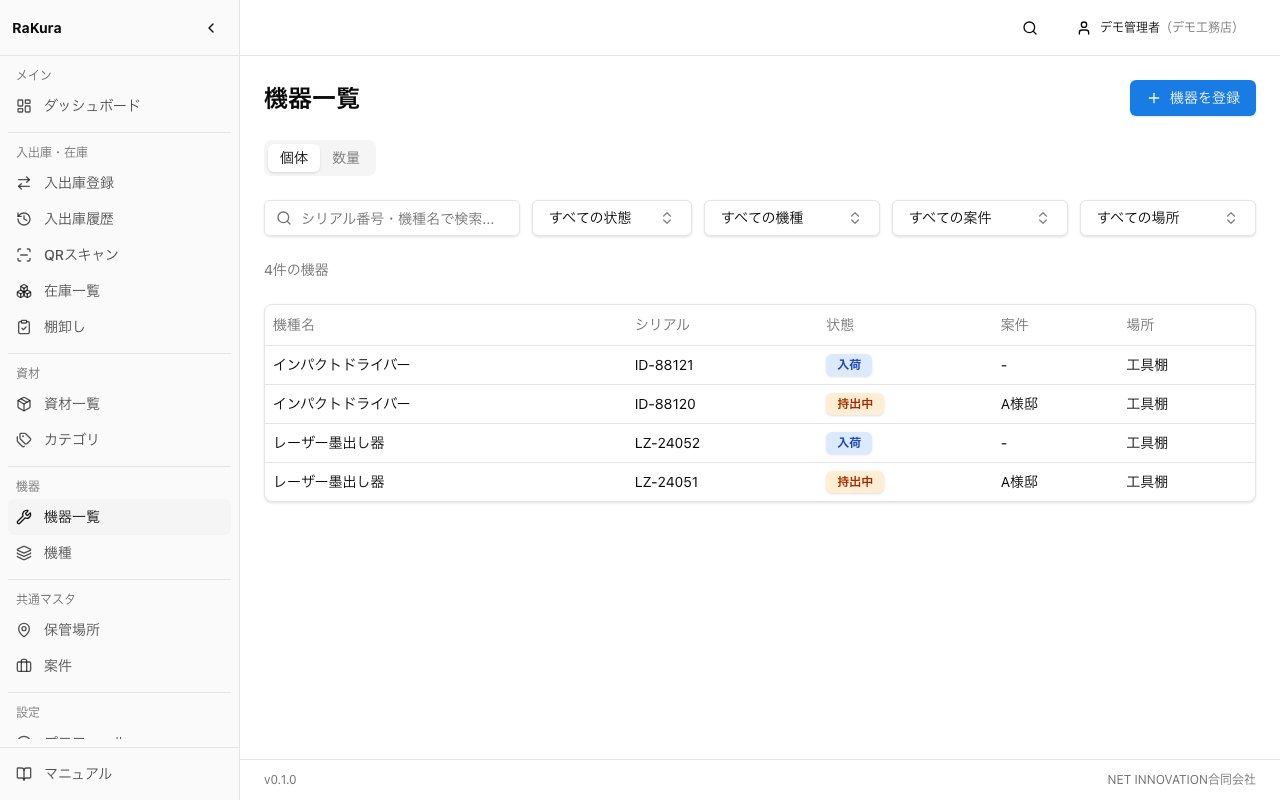The width and height of the screenshot is (1280, 800).
Task: Switch to the 個体 tab
Action: point(294,158)
